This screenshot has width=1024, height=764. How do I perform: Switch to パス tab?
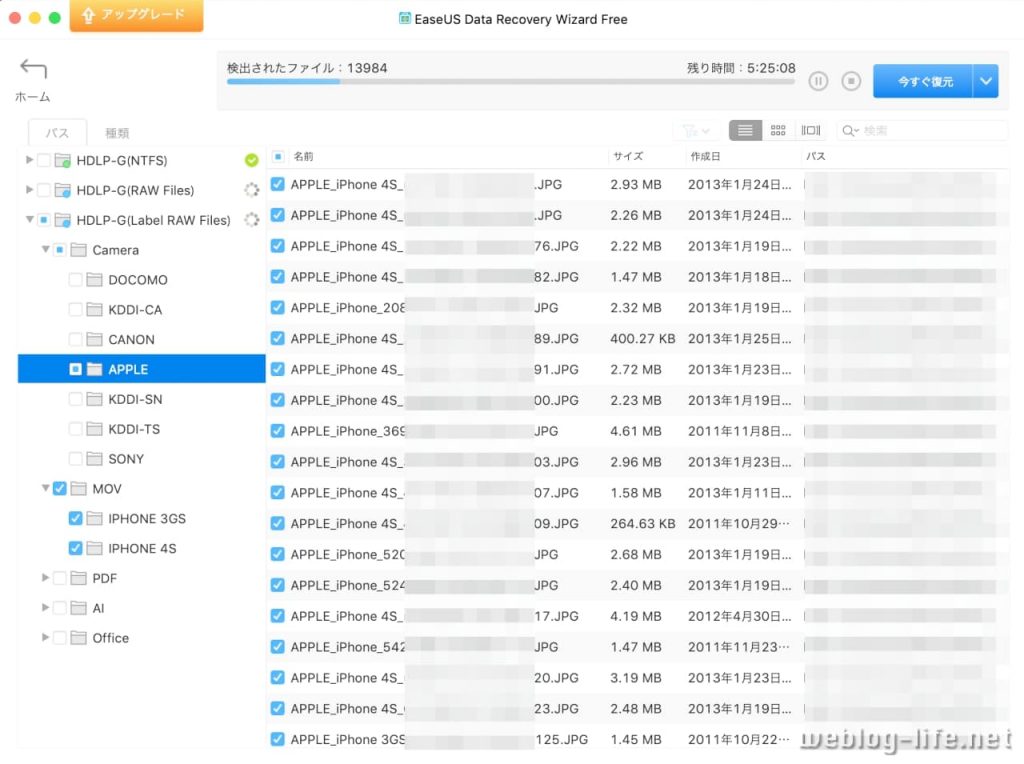click(57, 133)
